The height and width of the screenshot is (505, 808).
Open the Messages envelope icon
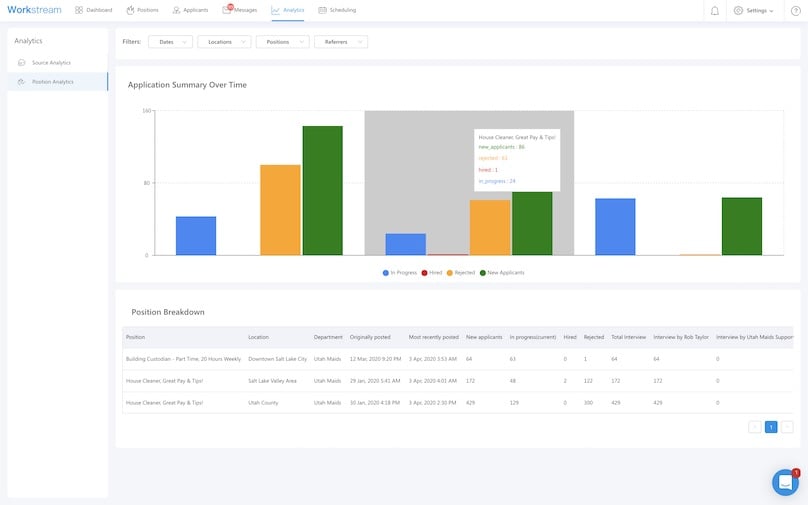[227, 10]
